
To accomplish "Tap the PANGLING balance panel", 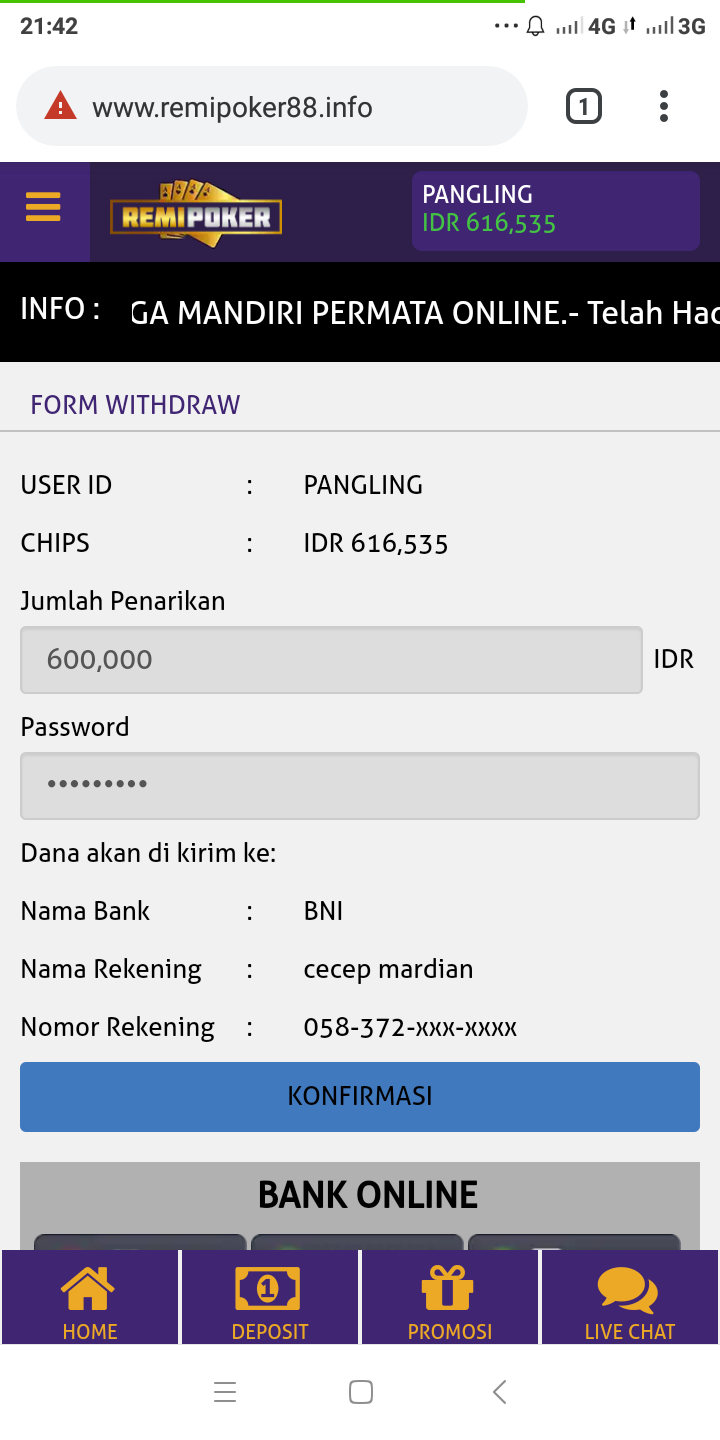I will pyautogui.click(x=555, y=210).
